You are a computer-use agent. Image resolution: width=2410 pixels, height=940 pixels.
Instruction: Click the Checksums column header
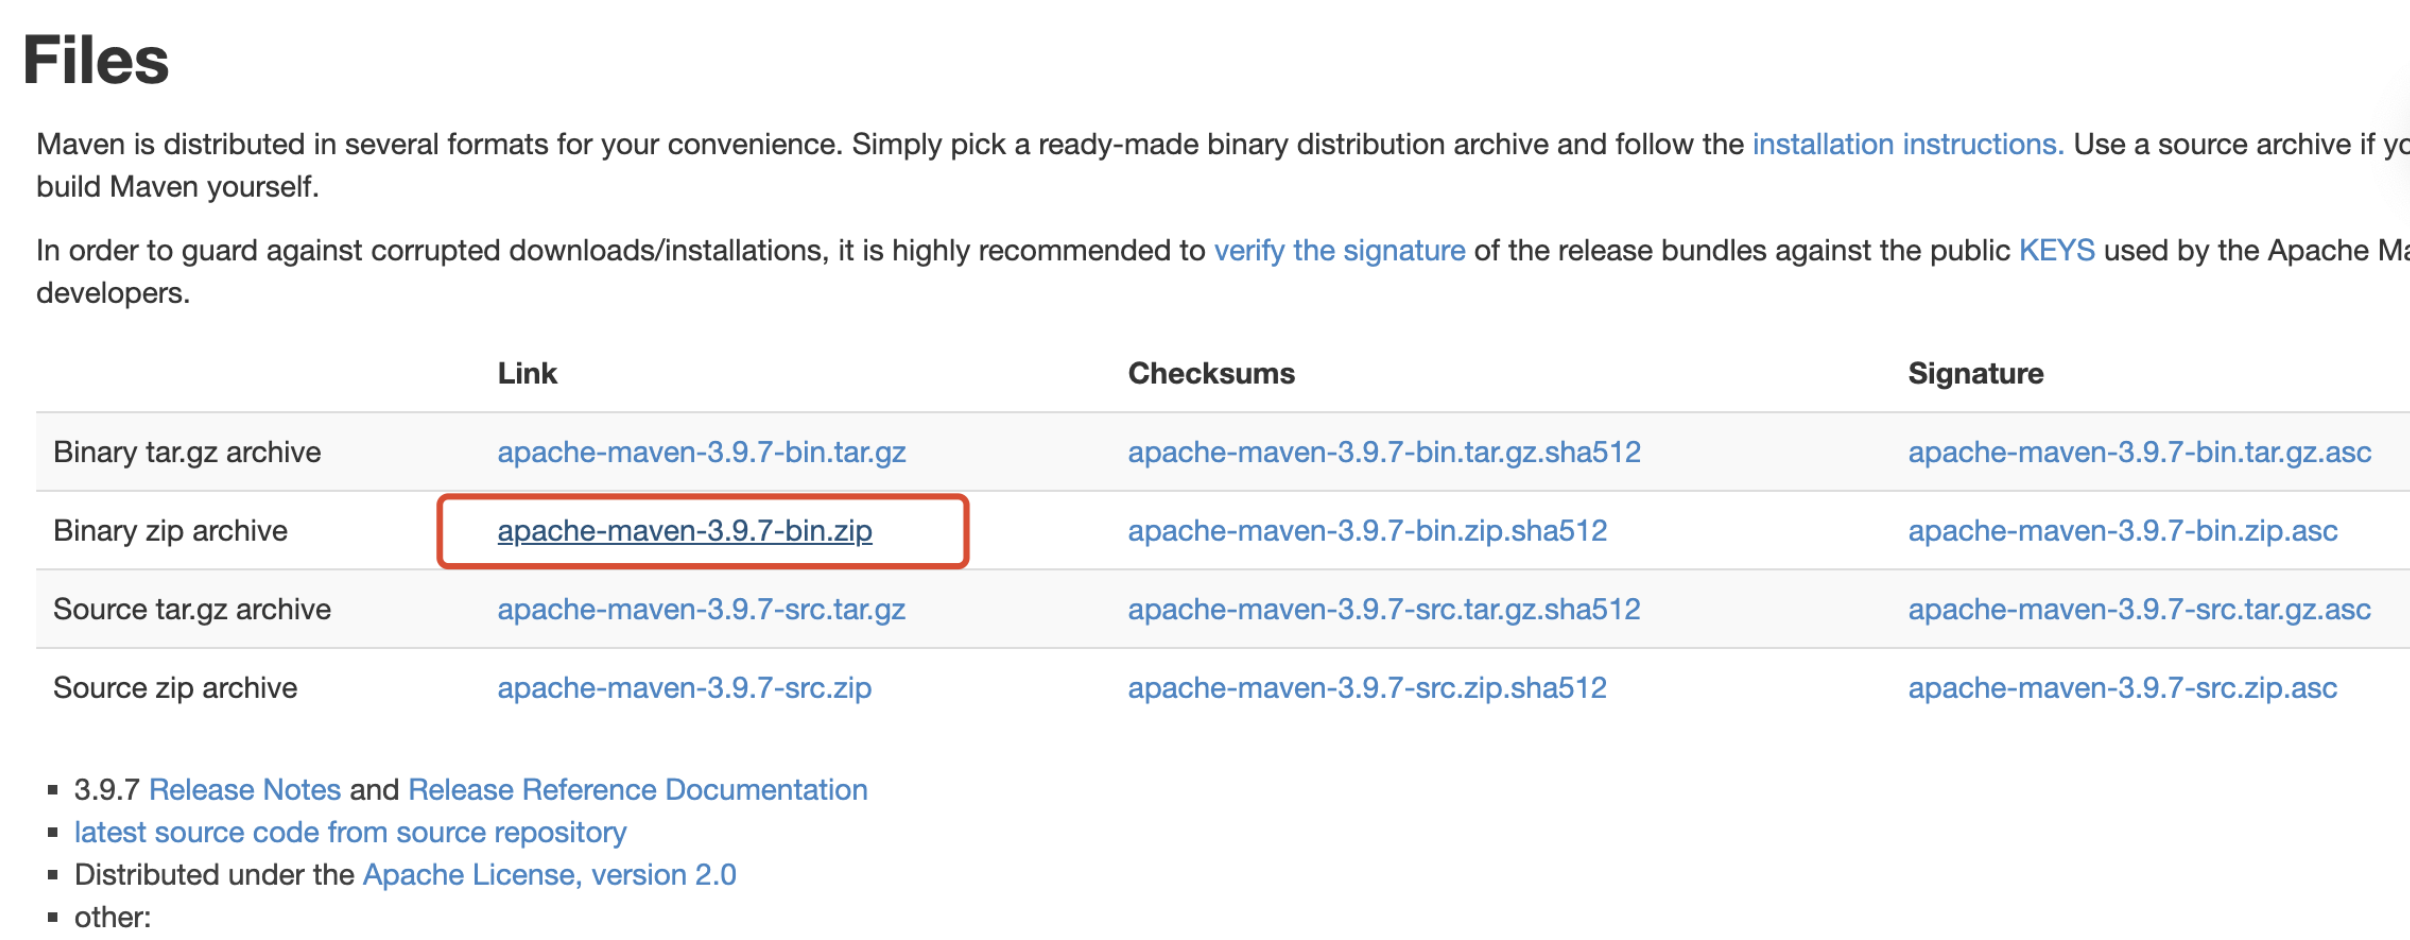1211,374
